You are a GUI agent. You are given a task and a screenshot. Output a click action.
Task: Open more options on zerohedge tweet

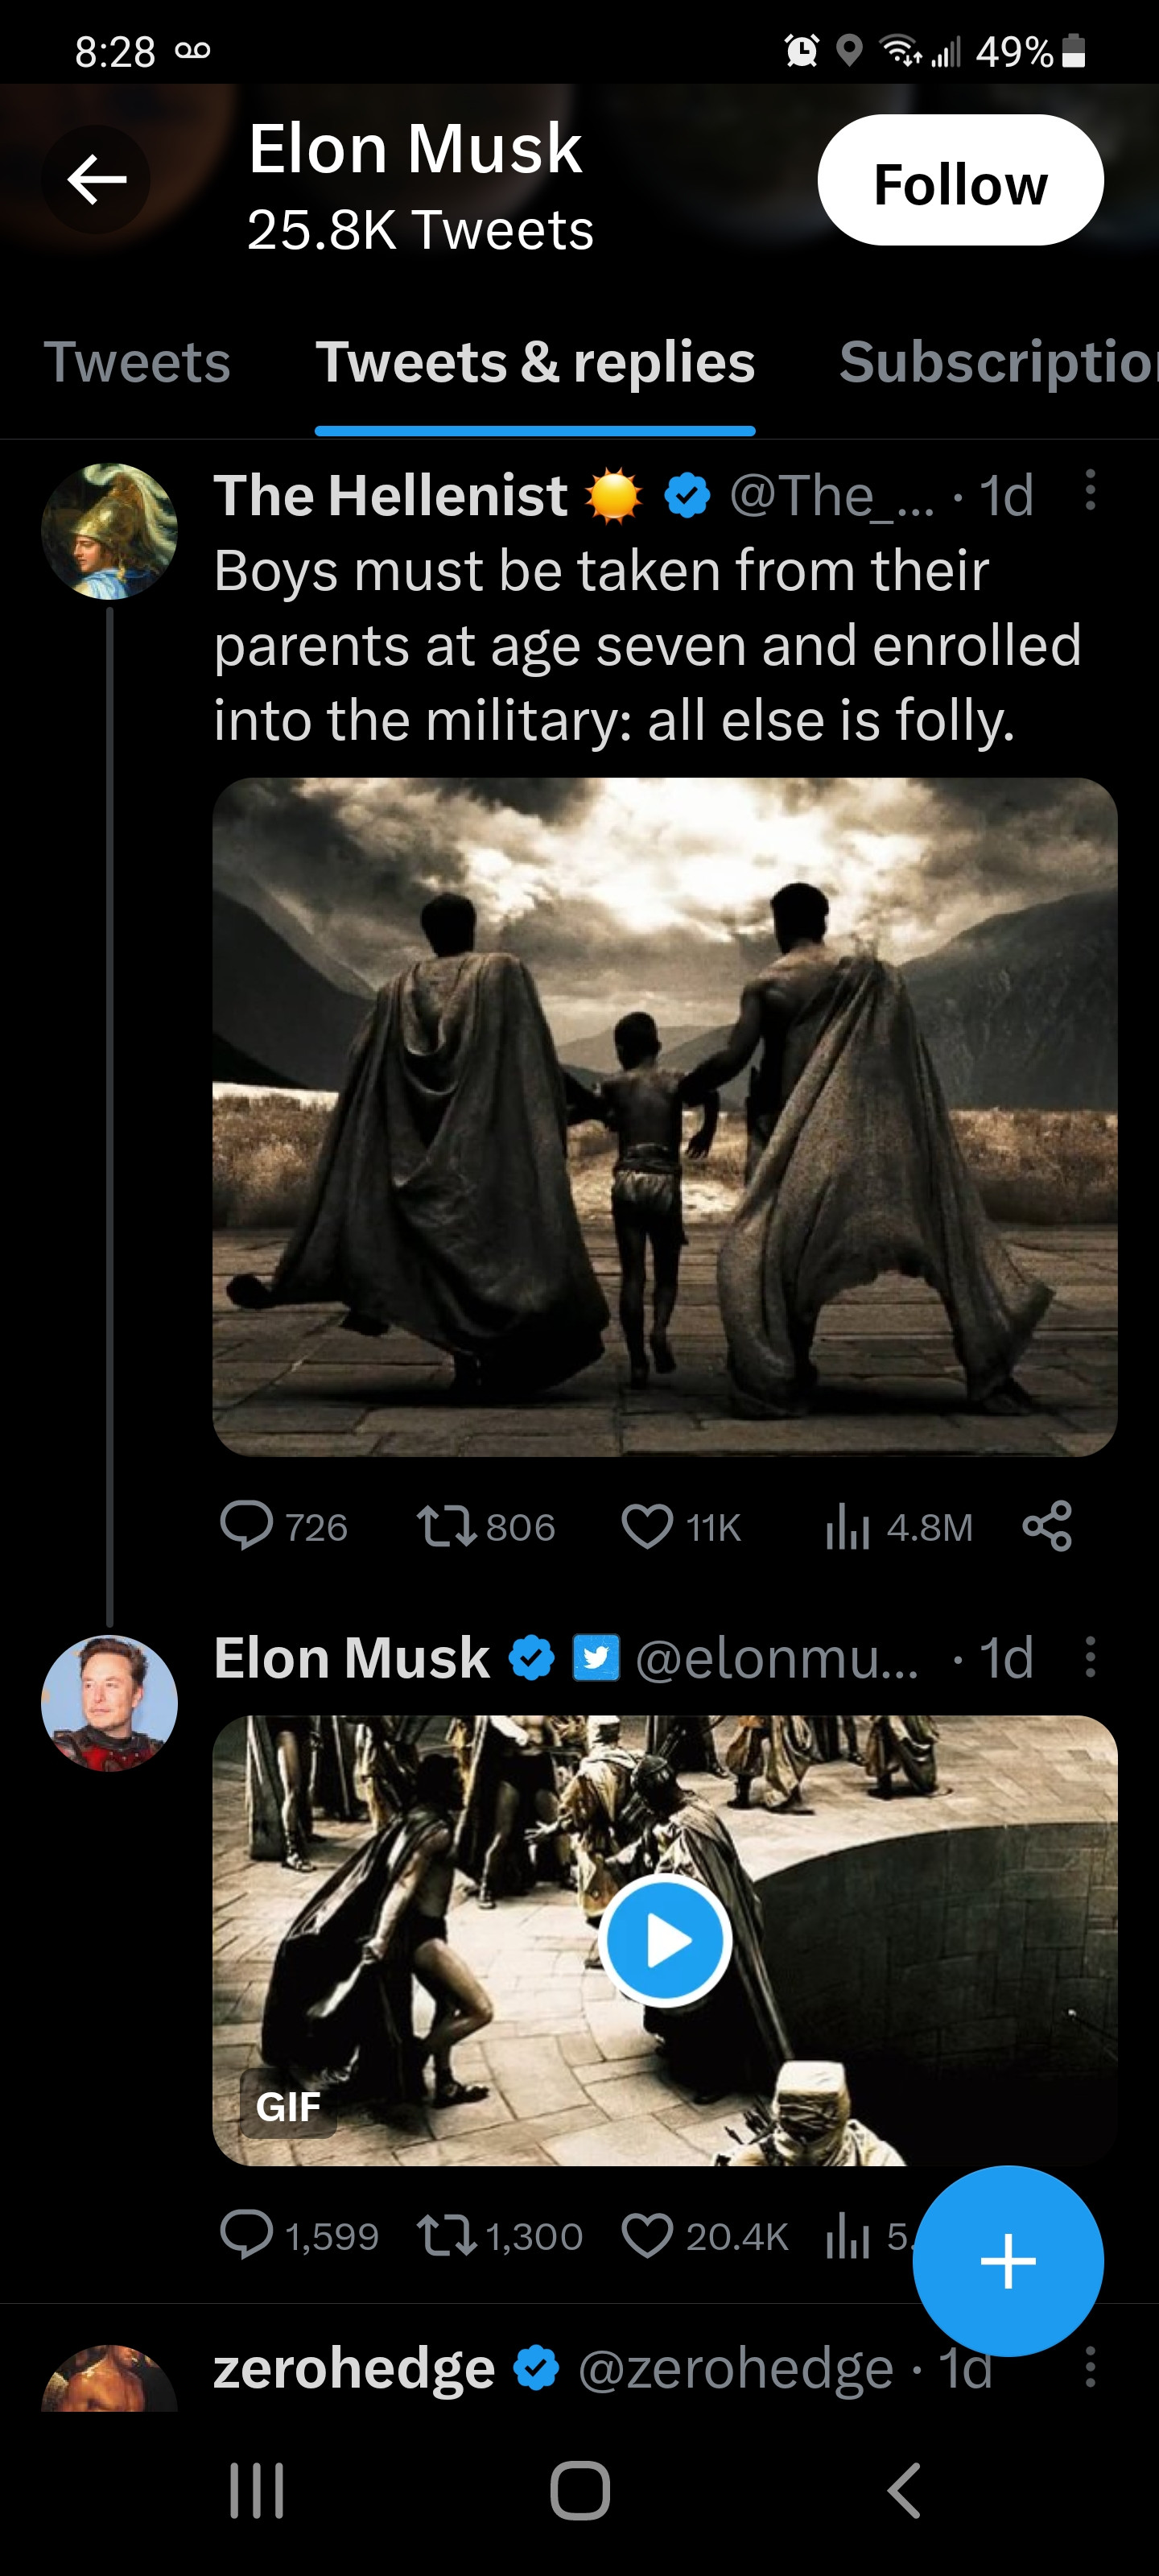pyautogui.click(x=1090, y=2368)
